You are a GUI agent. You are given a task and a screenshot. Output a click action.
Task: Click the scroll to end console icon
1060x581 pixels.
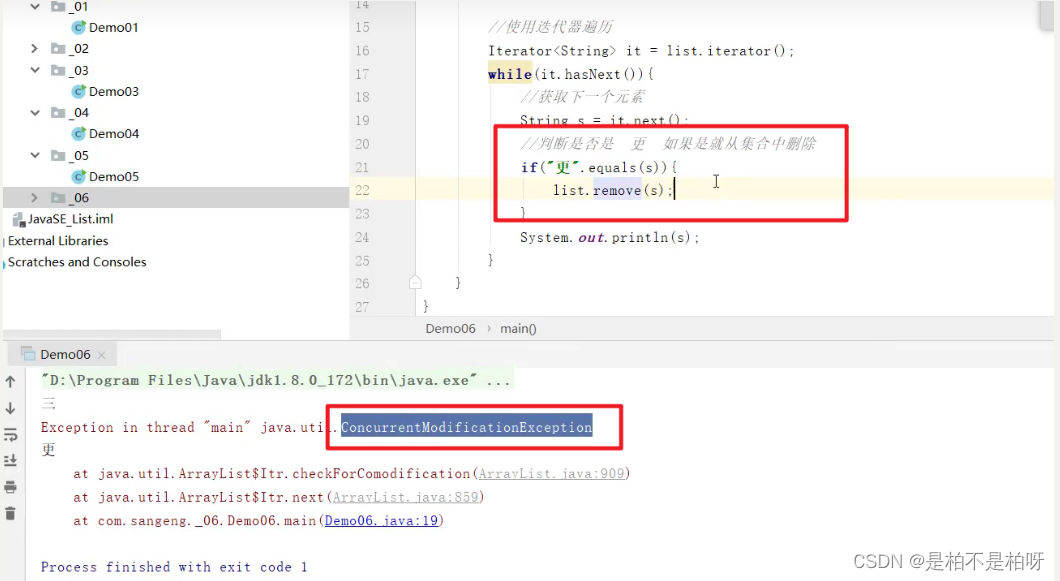pyautogui.click(x=11, y=460)
